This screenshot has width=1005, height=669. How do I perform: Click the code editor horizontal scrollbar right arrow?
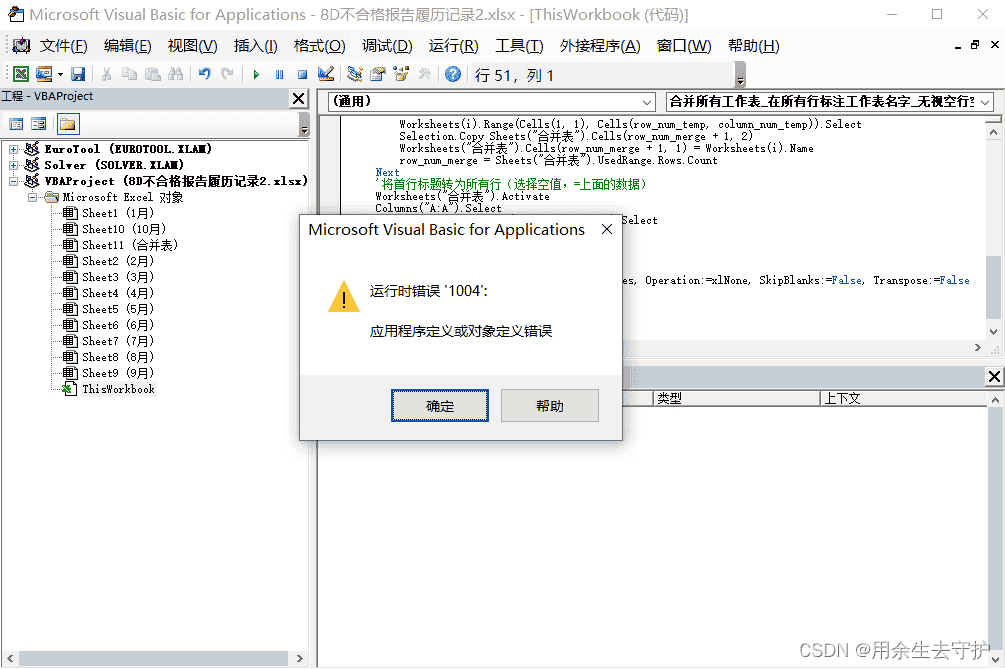click(x=977, y=347)
